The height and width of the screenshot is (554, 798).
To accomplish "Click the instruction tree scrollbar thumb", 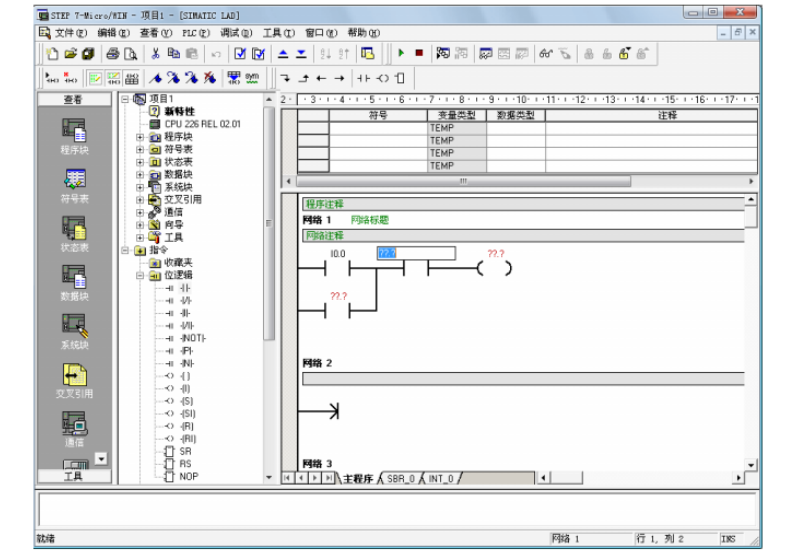I will click(x=269, y=222).
